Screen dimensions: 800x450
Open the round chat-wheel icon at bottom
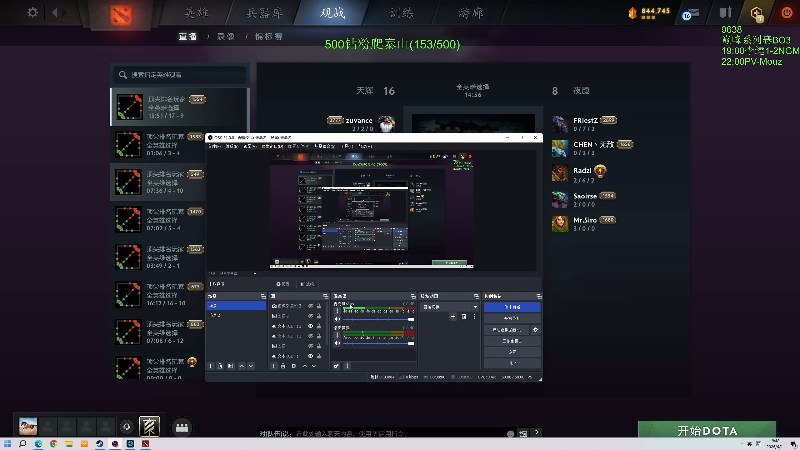point(182,428)
